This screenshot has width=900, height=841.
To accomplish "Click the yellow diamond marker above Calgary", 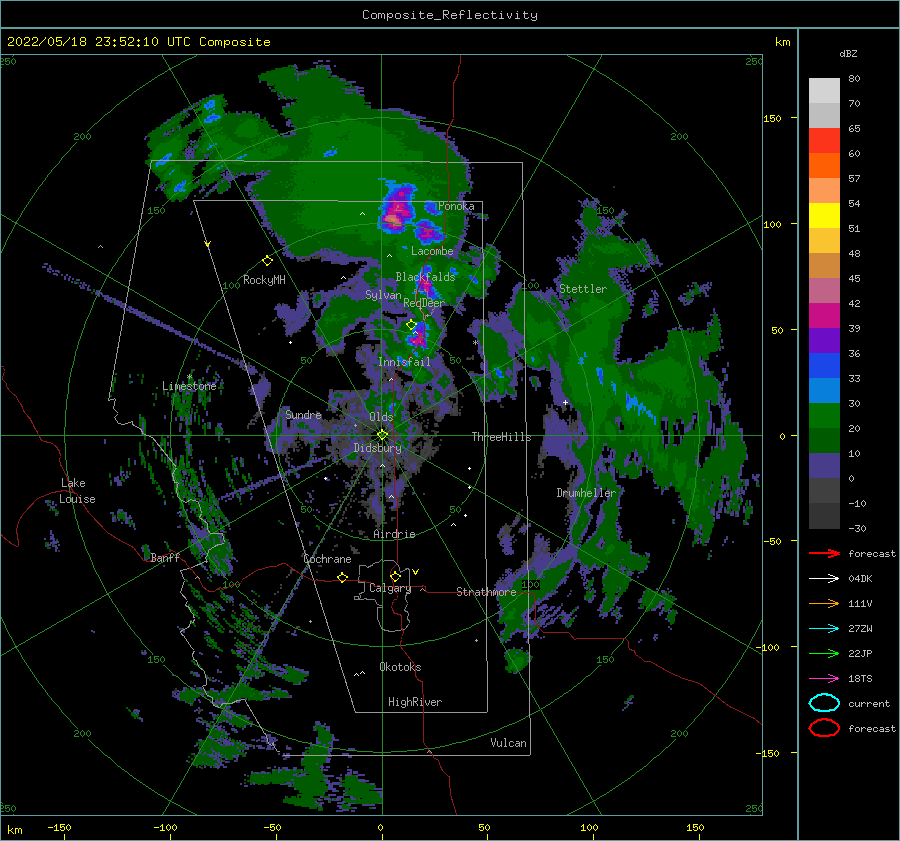I will click(395, 576).
